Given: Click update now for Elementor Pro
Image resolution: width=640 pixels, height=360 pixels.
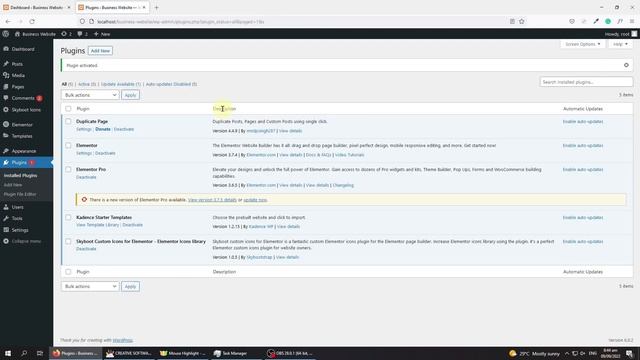Looking at the screenshot, I should [x=255, y=200].
